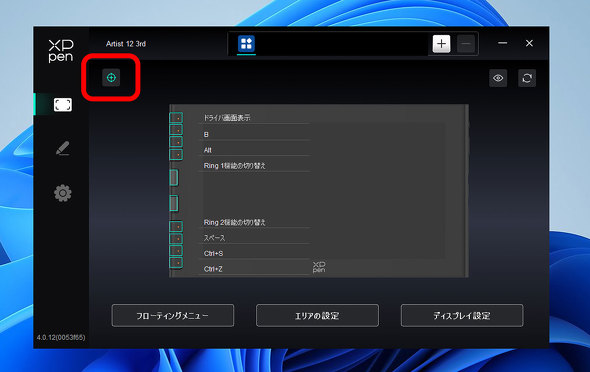The image size is (590, 372).
Task: Click the green crosshair calibration icon
Action: pos(111,78)
